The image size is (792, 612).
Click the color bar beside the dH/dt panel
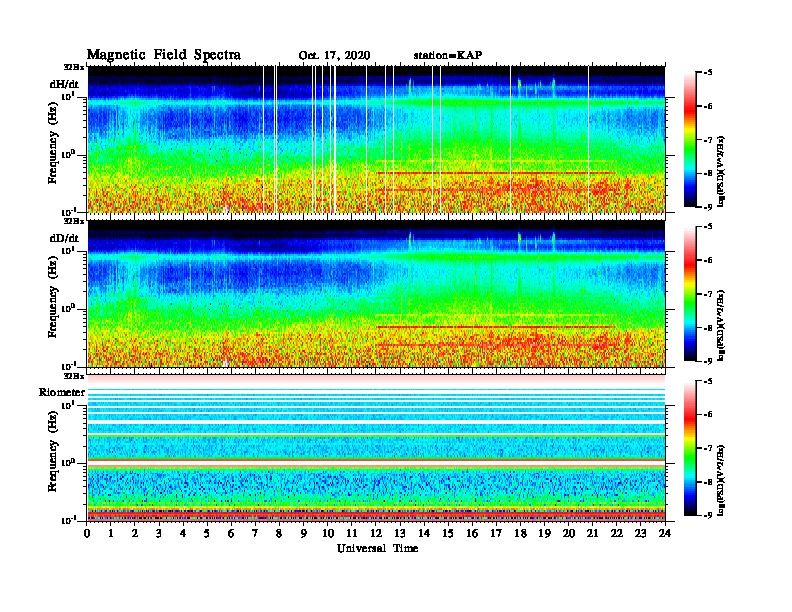click(689, 140)
